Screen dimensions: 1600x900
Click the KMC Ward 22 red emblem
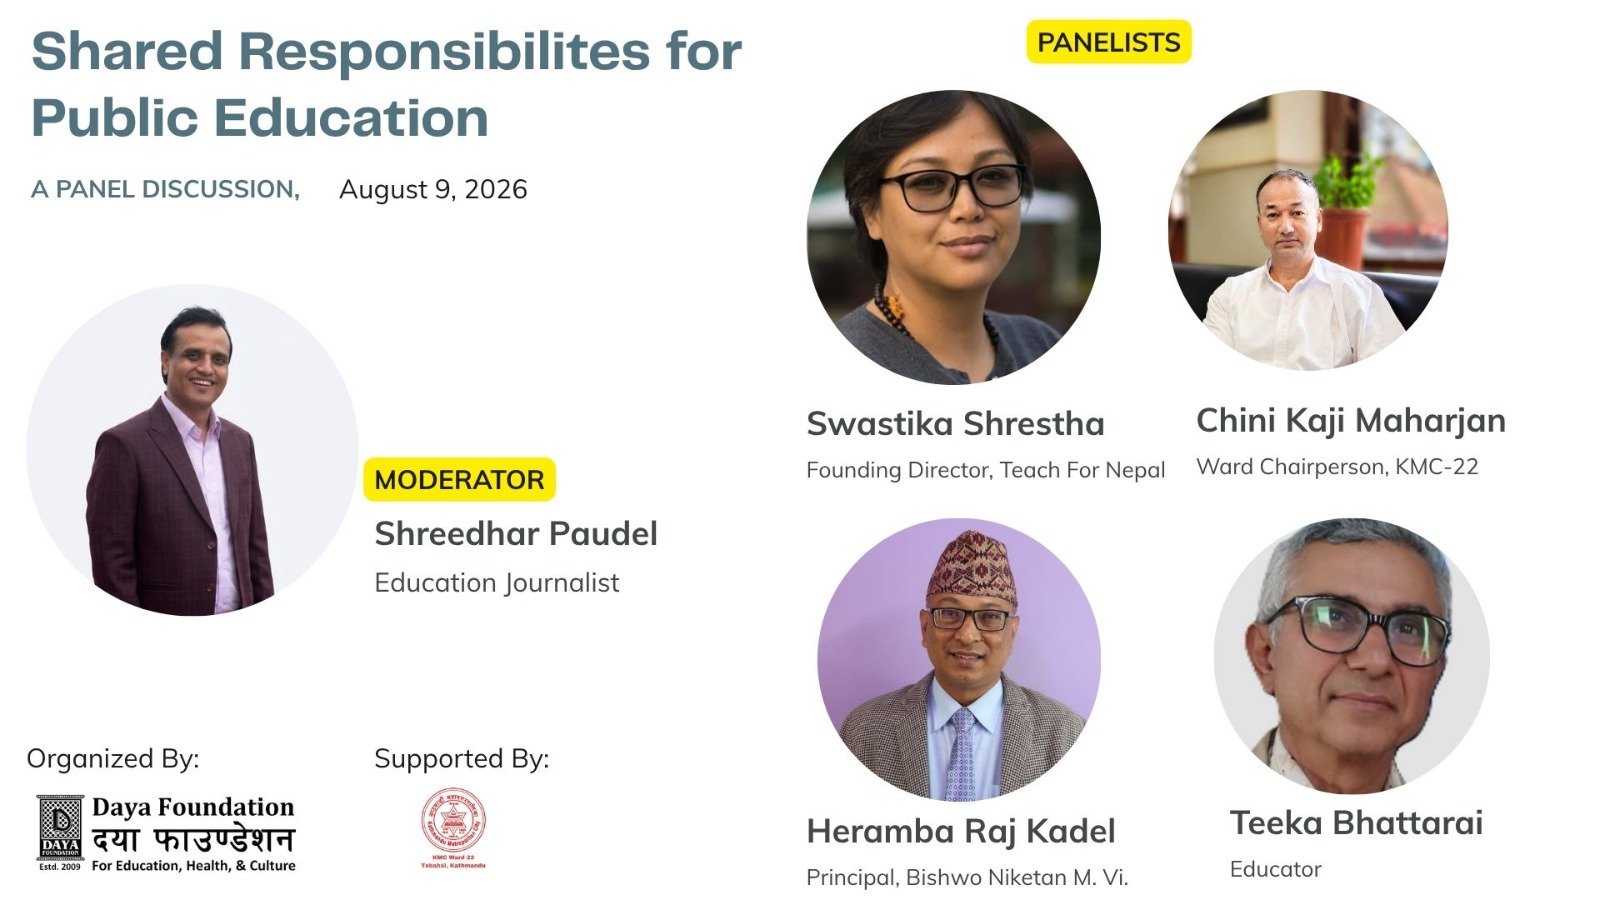tap(453, 828)
